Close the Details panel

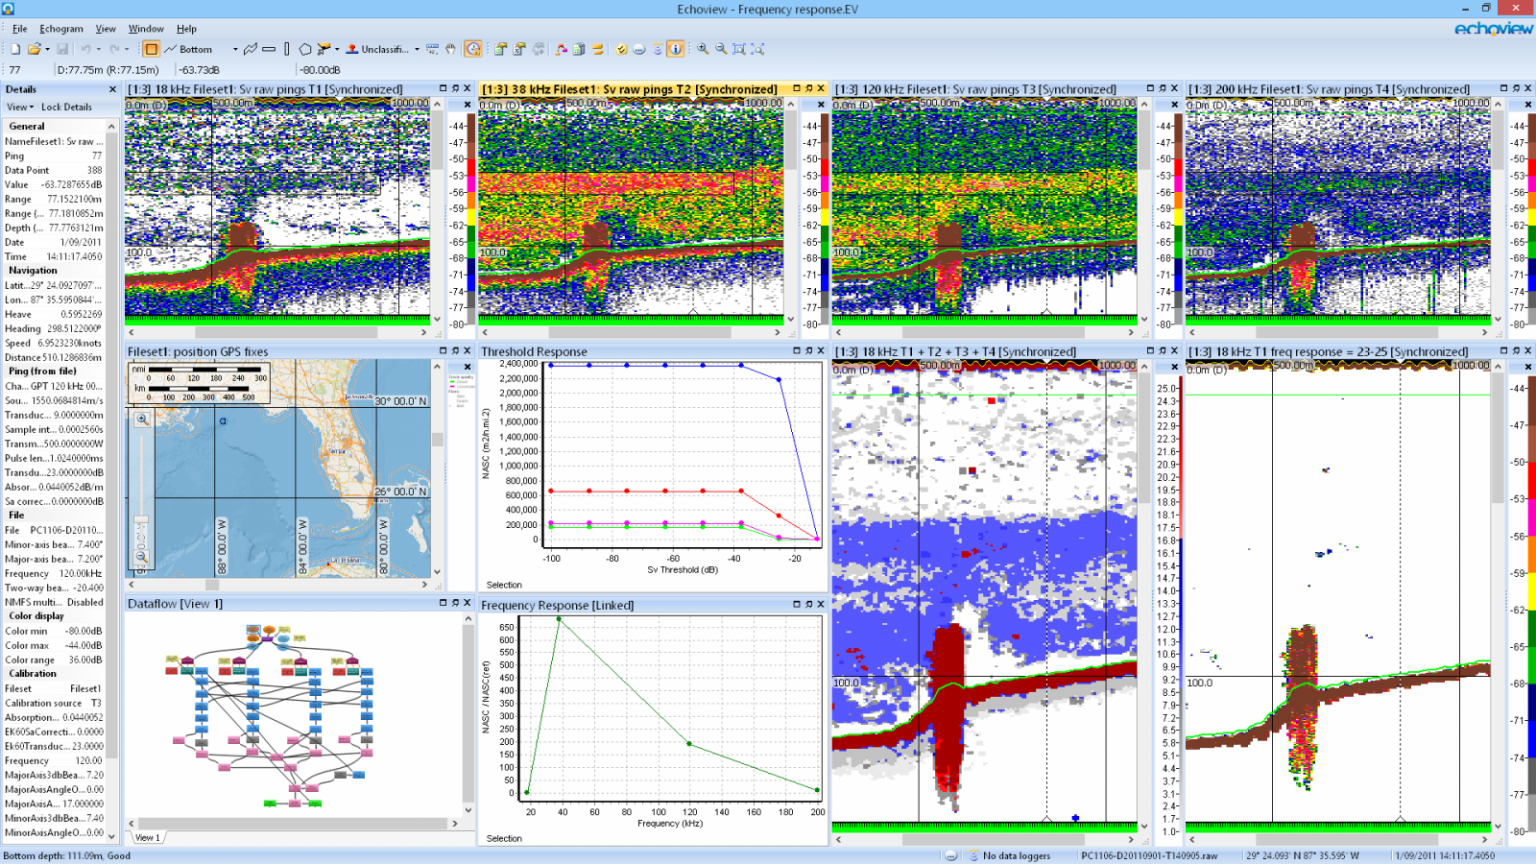[x=112, y=89]
